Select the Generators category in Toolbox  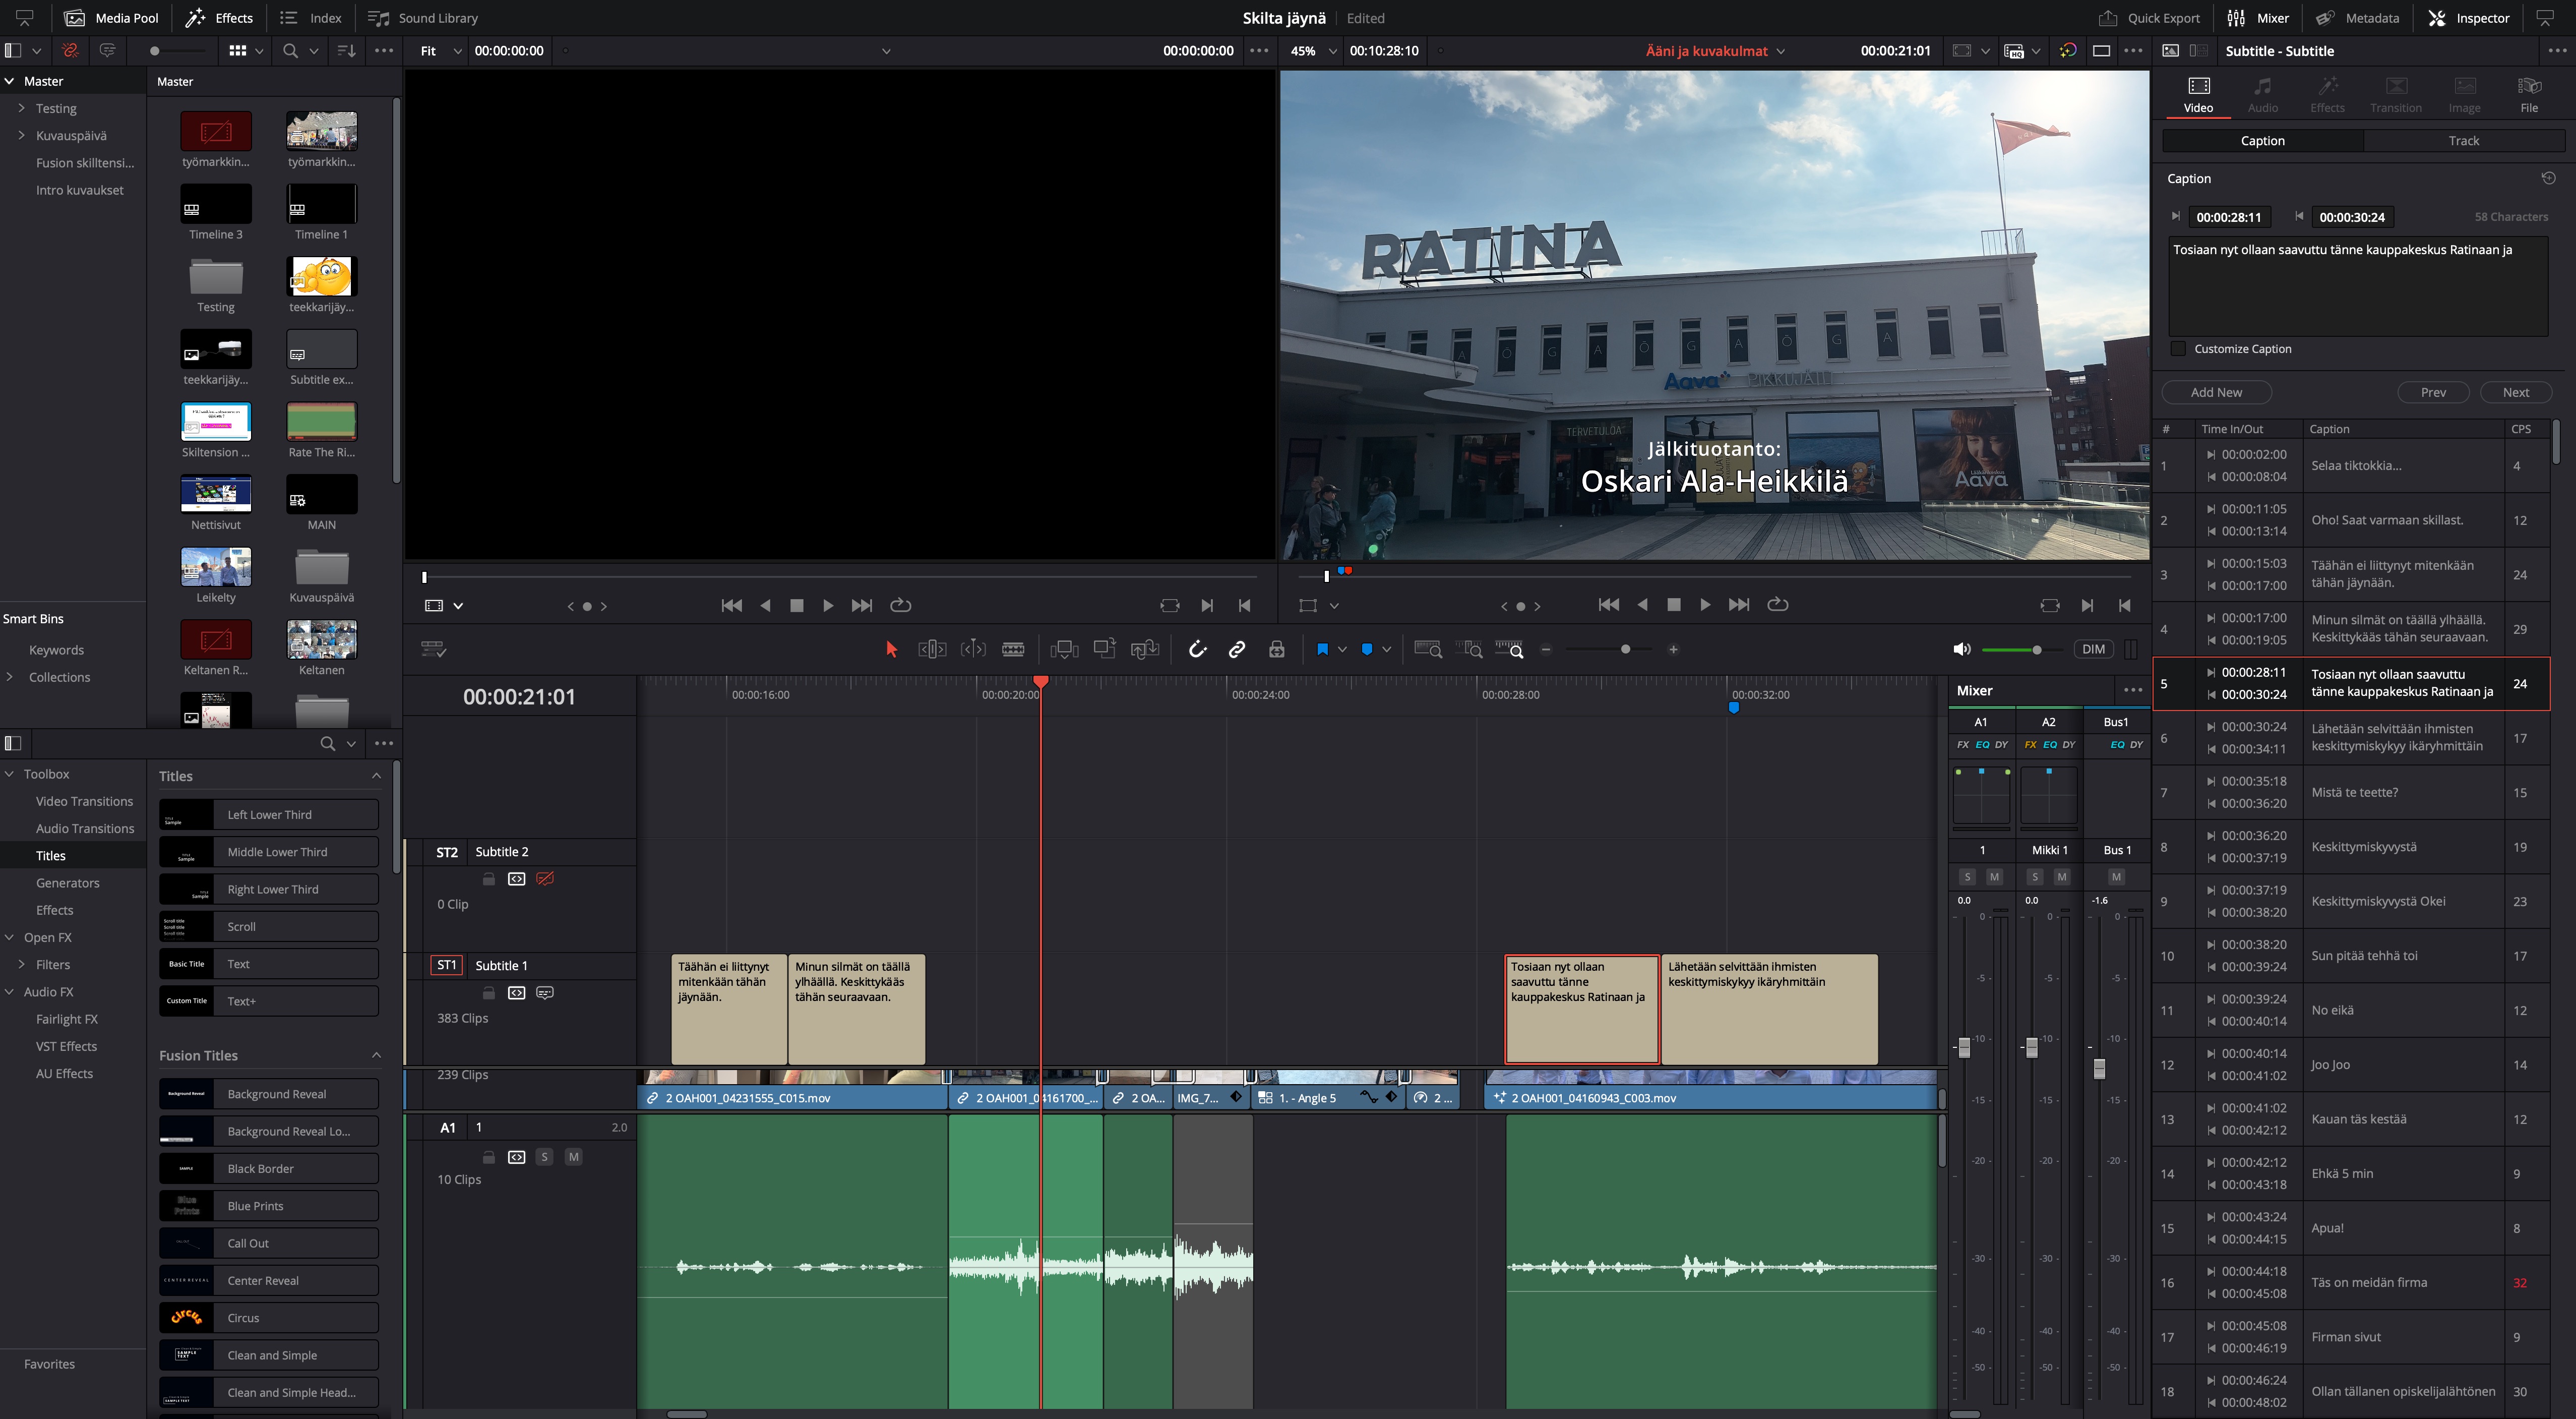67,883
